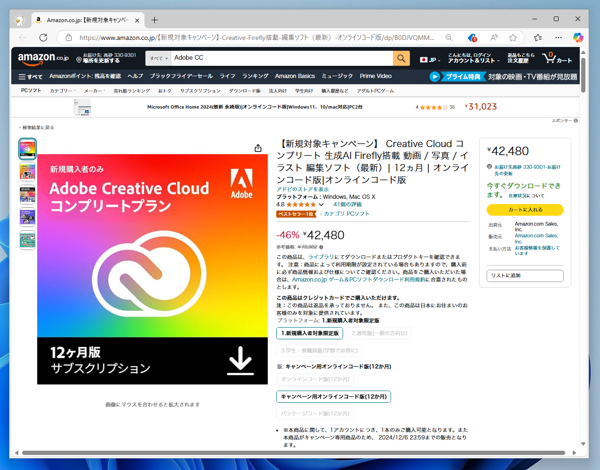Expand the カテゴリー submenu dropdown

62,91
